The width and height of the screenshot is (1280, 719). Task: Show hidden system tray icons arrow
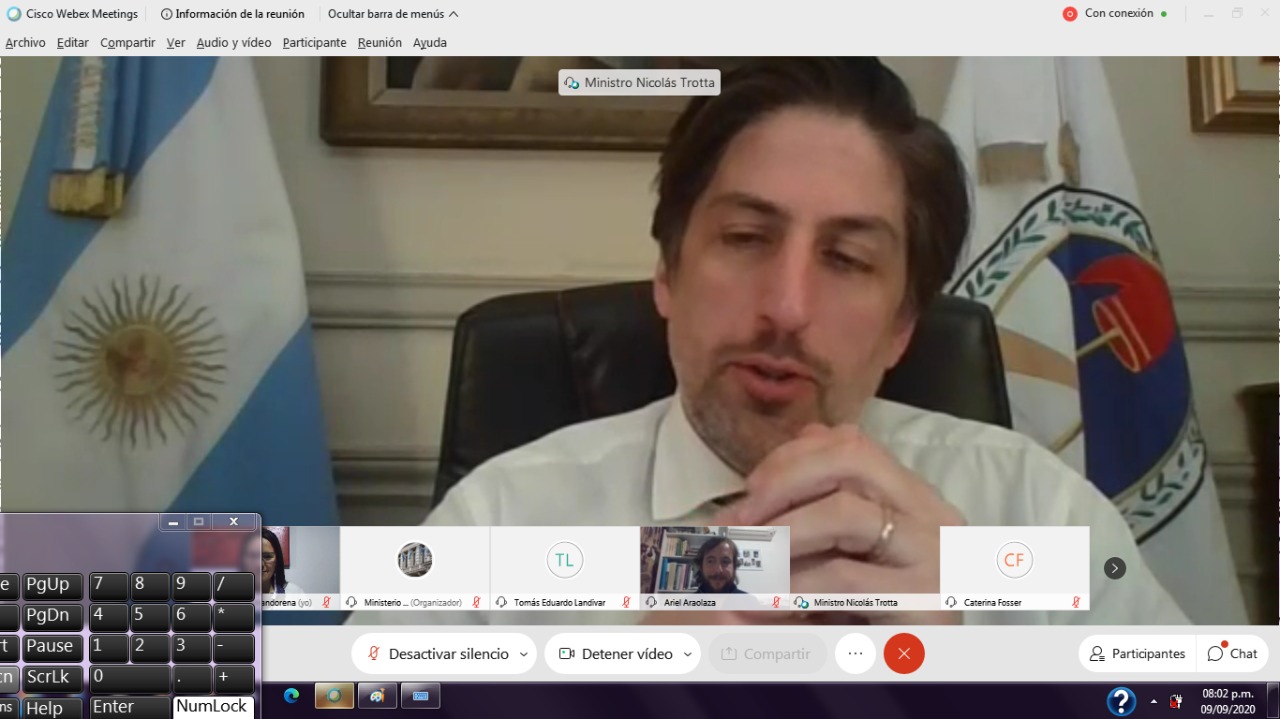pyautogui.click(x=1154, y=701)
